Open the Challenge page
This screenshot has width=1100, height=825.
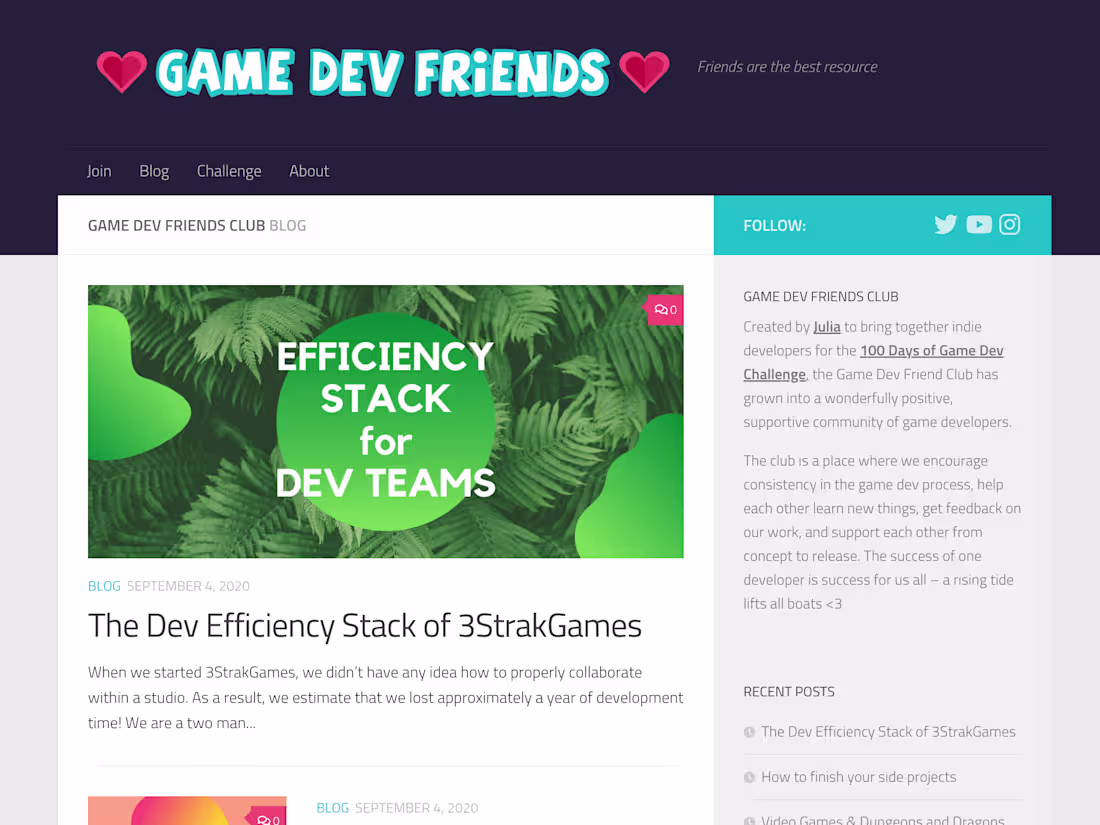pos(229,171)
